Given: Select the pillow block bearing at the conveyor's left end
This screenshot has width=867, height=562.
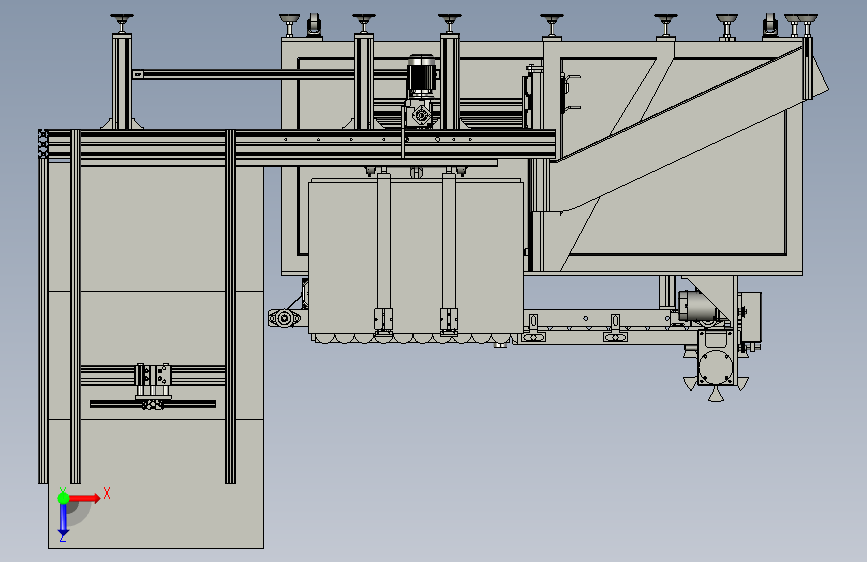Looking at the screenshot, I should point(284,319).
